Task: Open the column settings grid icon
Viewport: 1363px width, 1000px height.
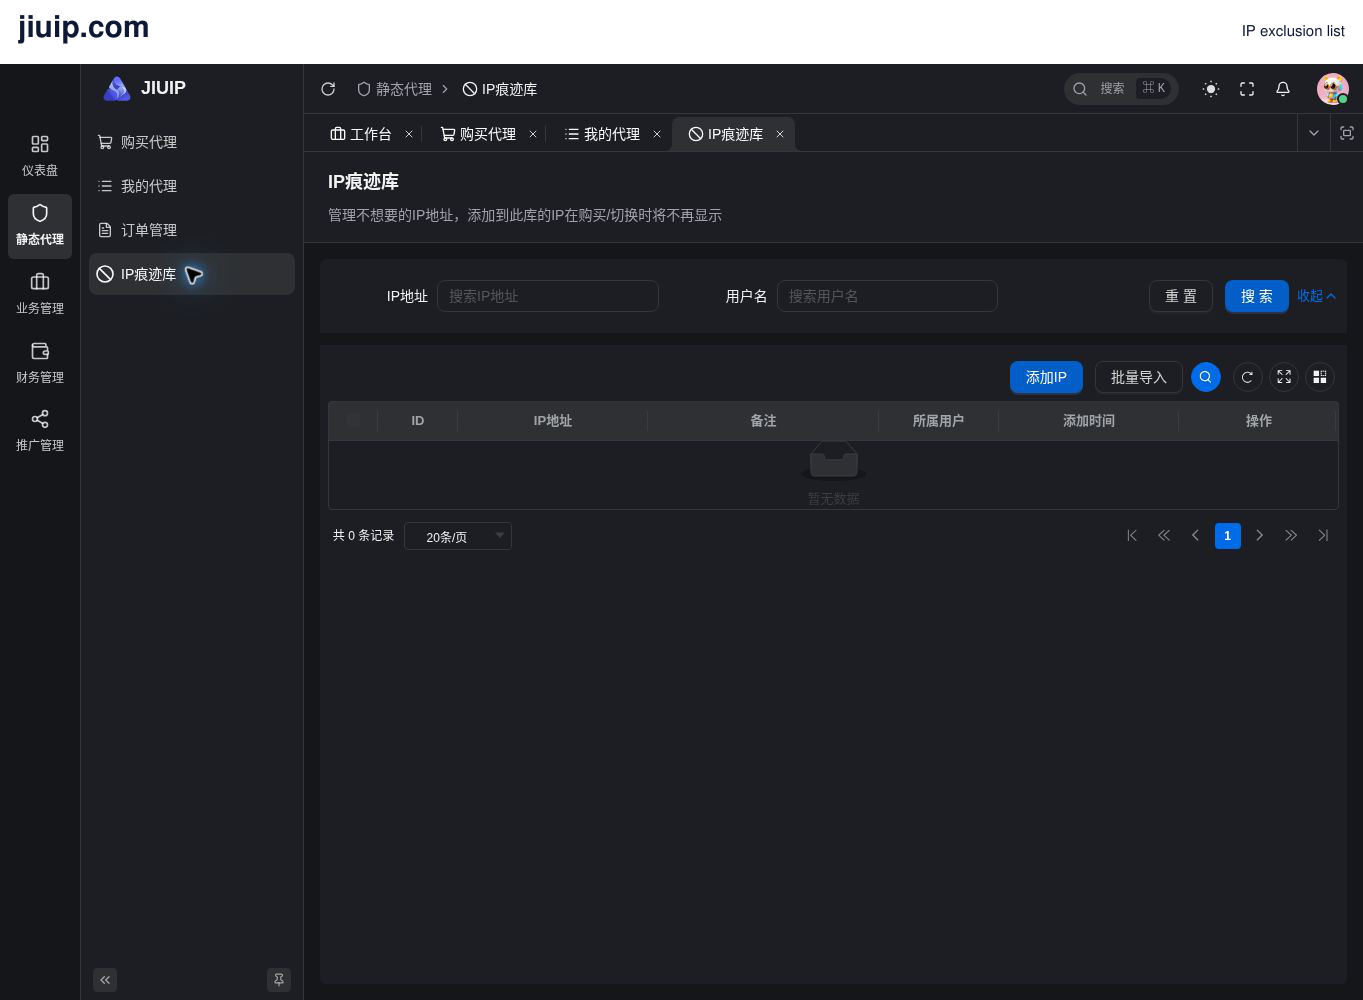Action: [1320, 377]
